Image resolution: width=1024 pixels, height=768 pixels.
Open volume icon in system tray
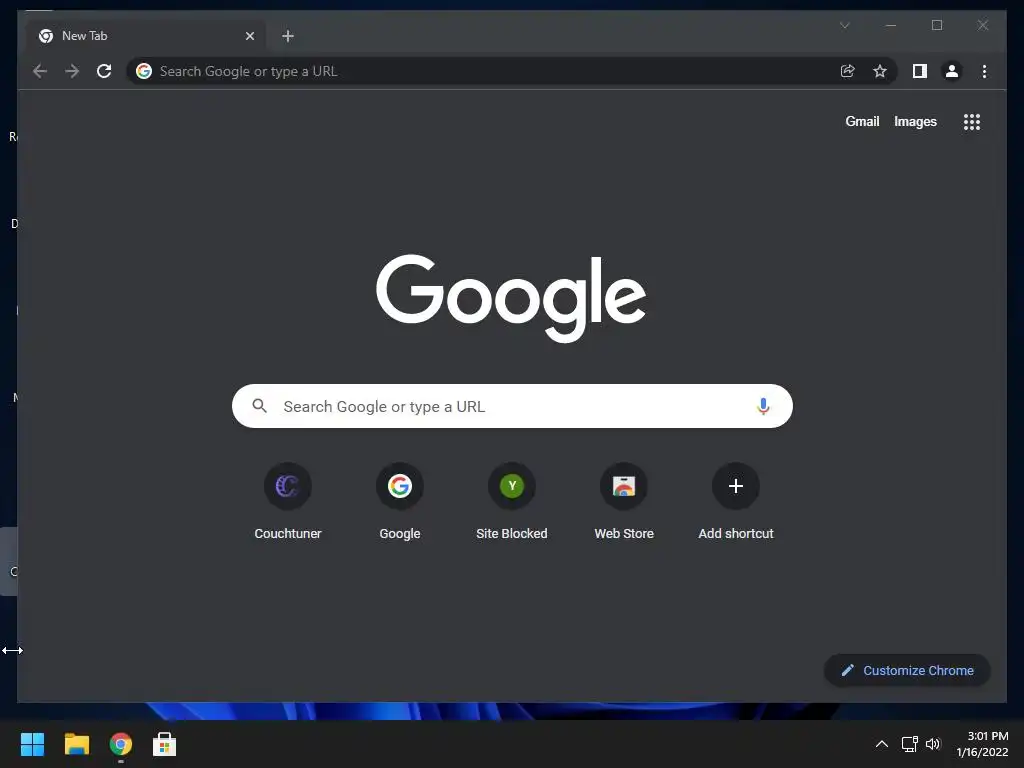click(x=933, y=744)
